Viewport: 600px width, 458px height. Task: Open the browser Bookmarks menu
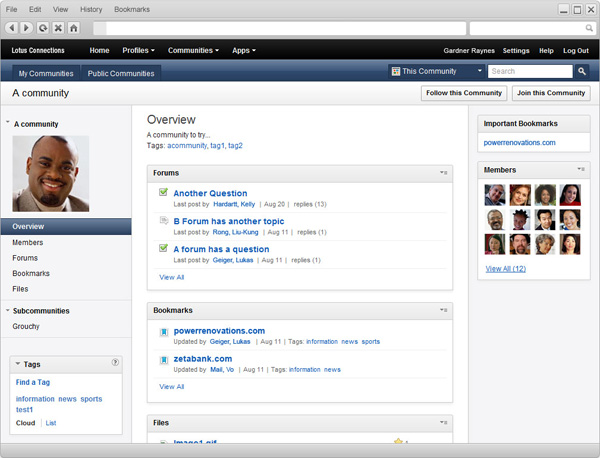coord(132,8)
